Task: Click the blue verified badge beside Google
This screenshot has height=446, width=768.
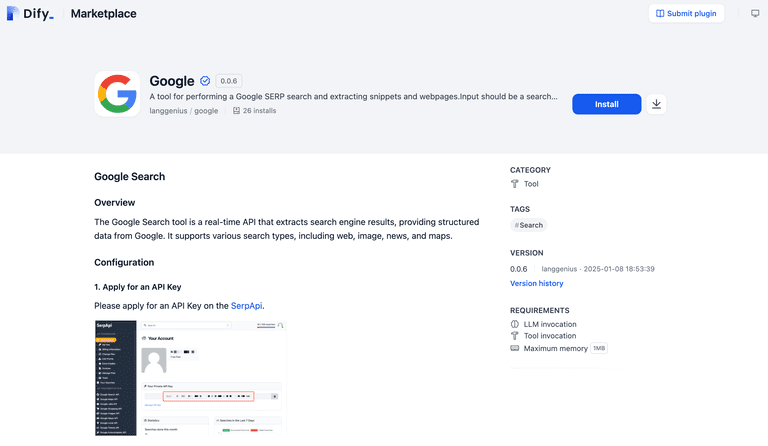Action: [205, 81]
